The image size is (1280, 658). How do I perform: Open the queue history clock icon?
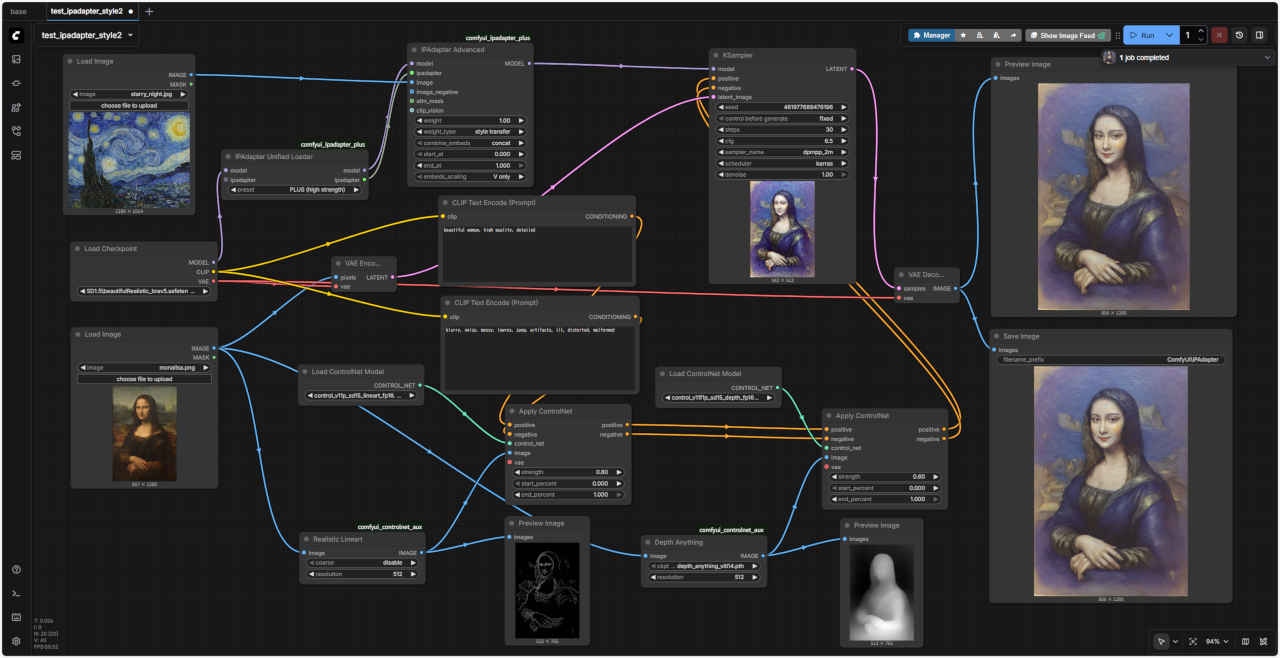click(1239, 35)
